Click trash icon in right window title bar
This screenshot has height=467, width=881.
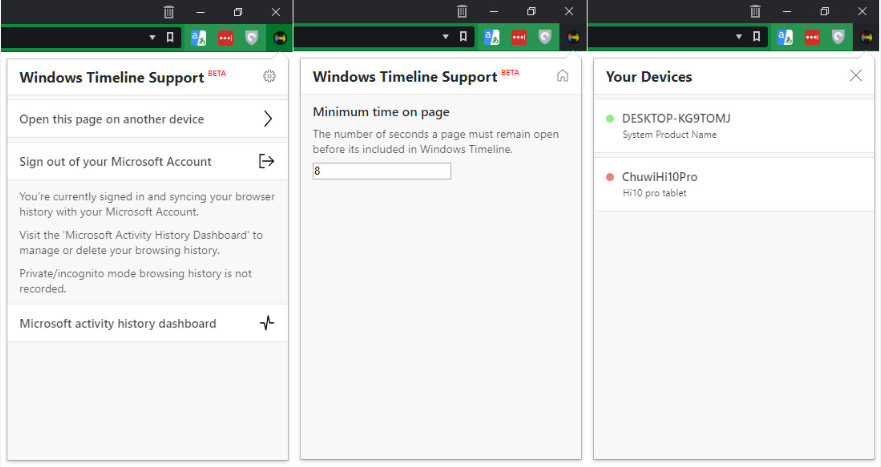pos(755,11)
